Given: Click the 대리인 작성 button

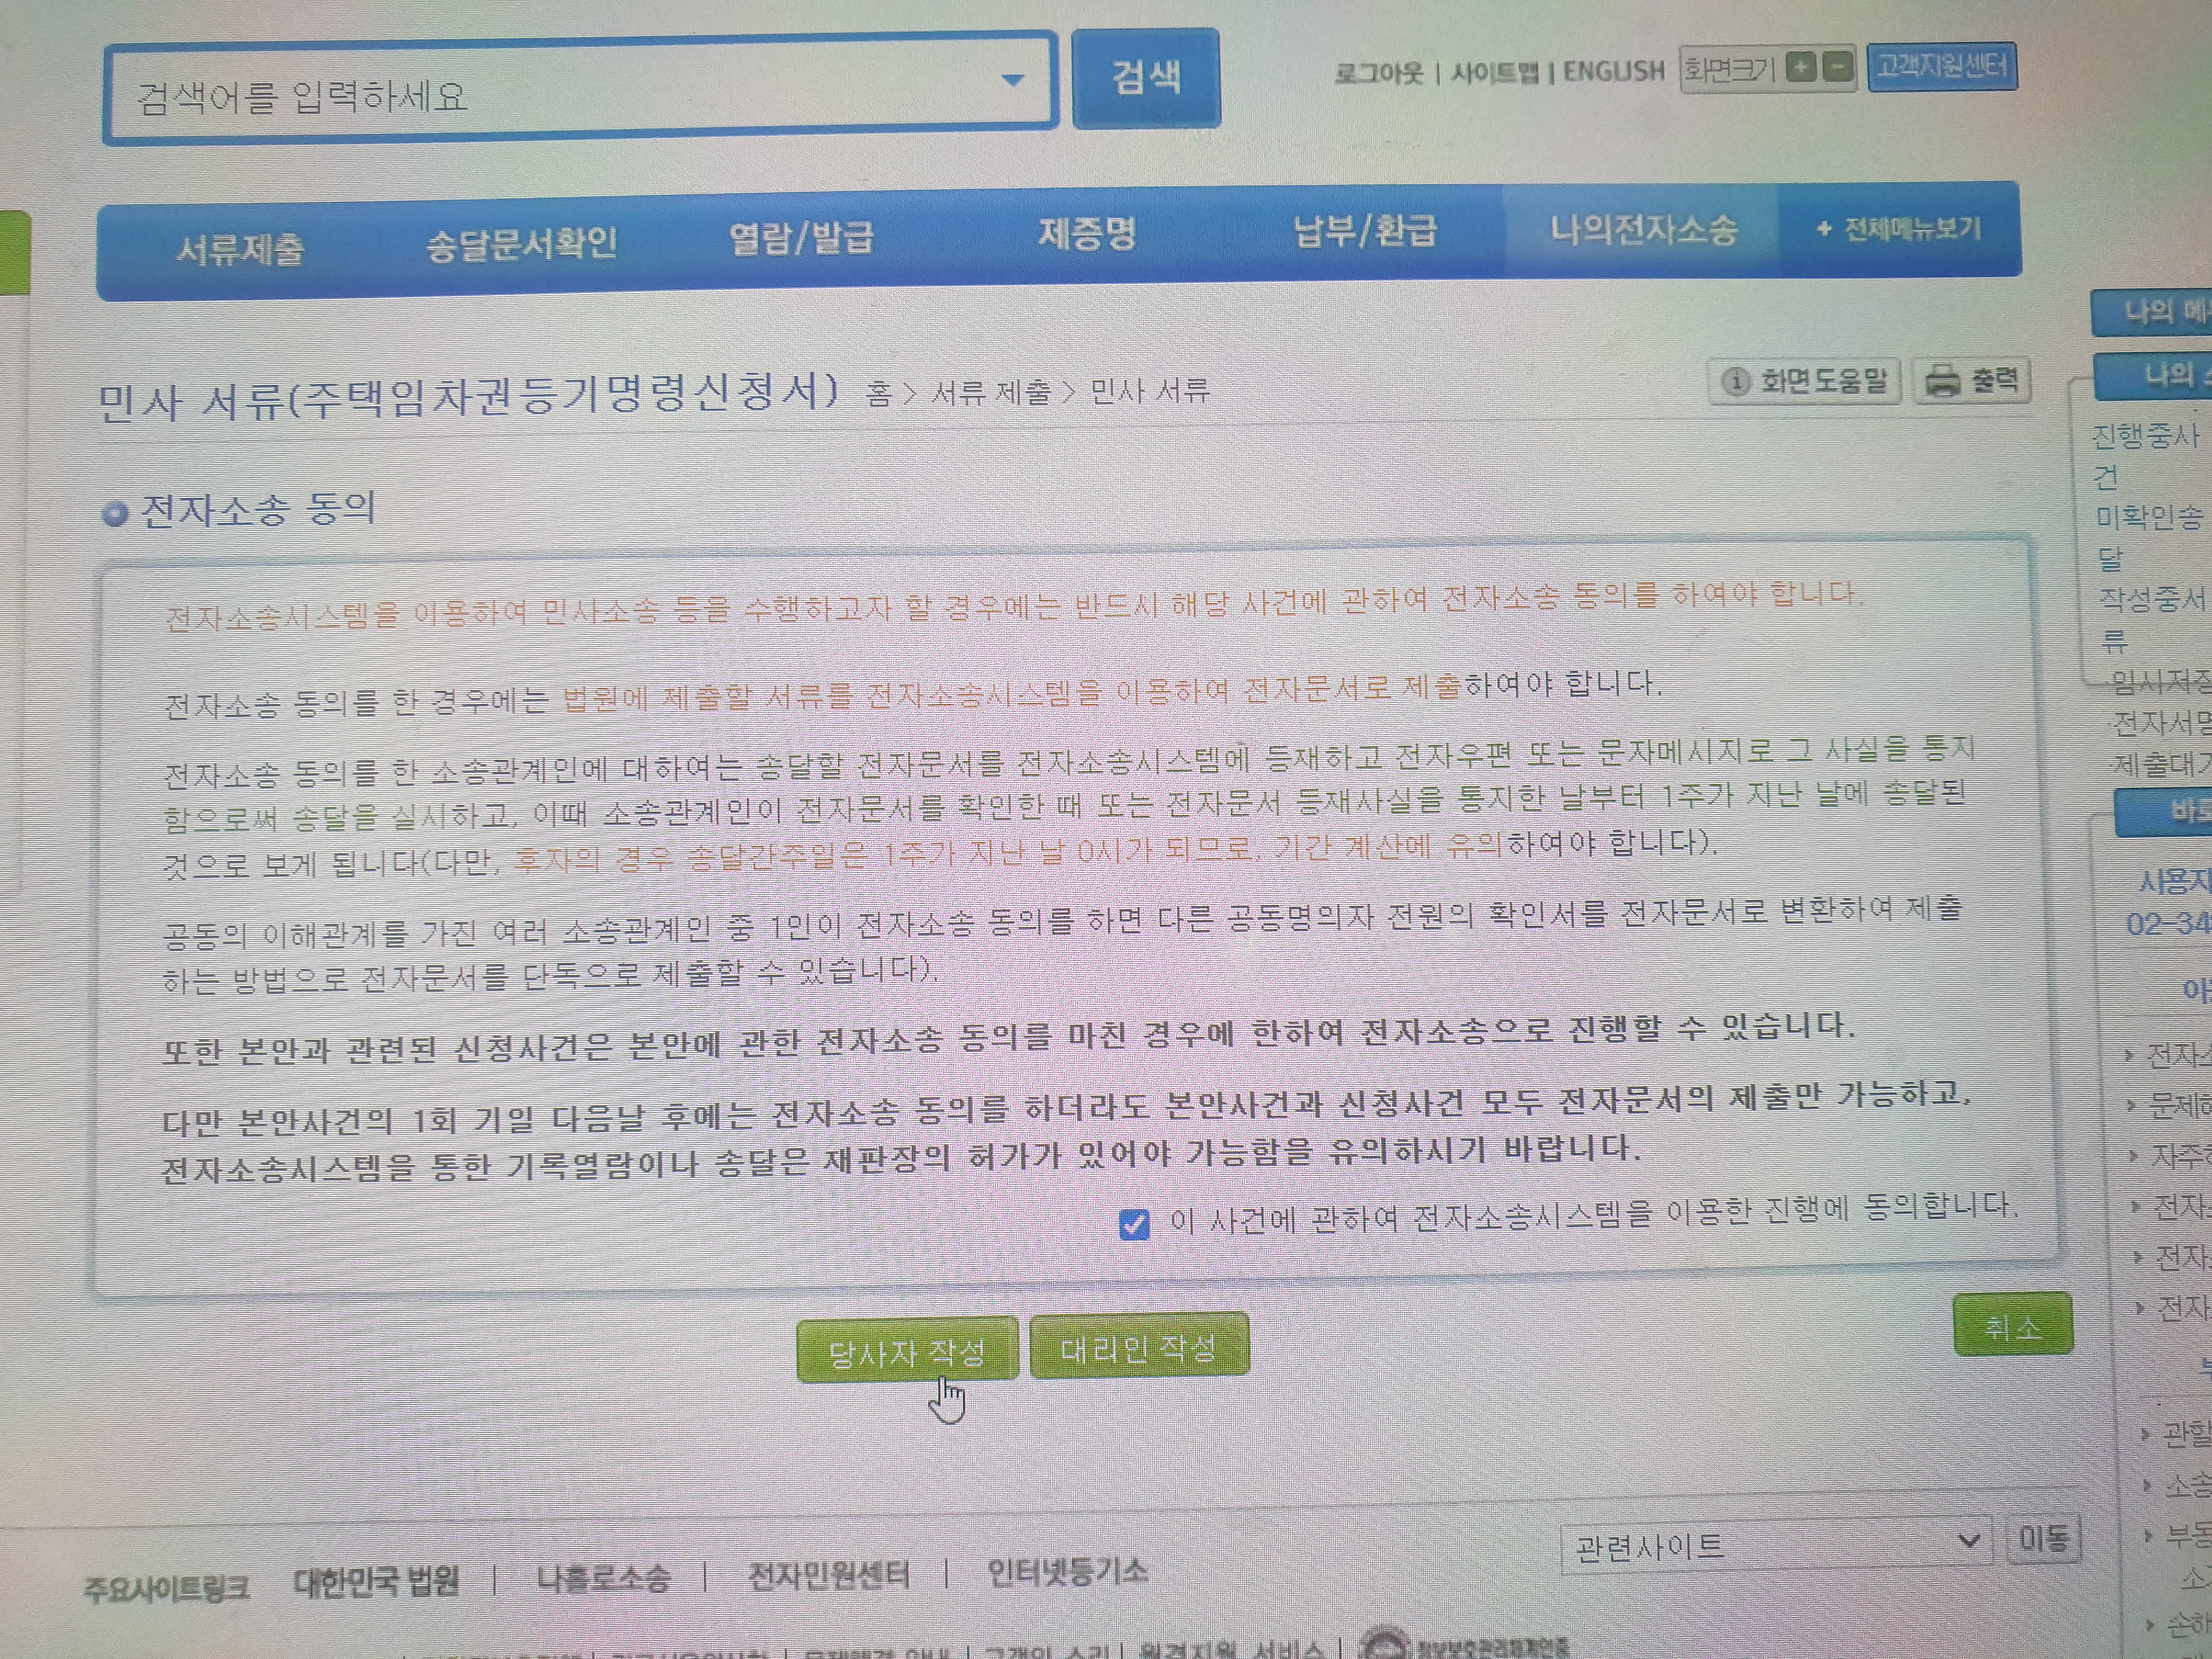Looking at the screenshot, I should (1138, 1348).
